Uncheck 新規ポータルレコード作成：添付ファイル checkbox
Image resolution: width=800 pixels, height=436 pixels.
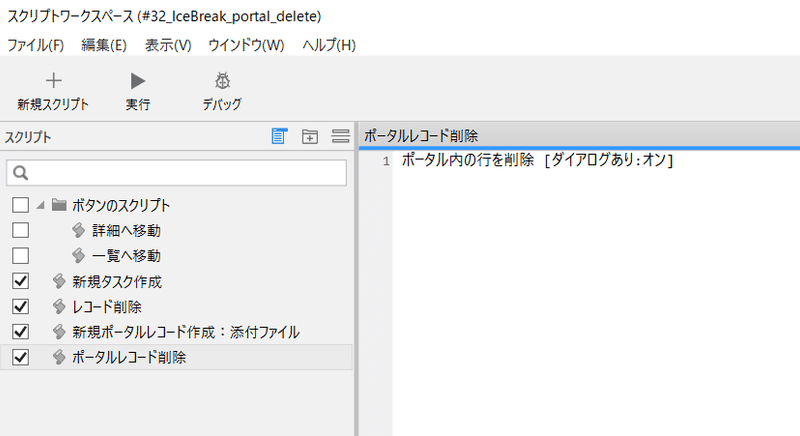tap(20, 332)
